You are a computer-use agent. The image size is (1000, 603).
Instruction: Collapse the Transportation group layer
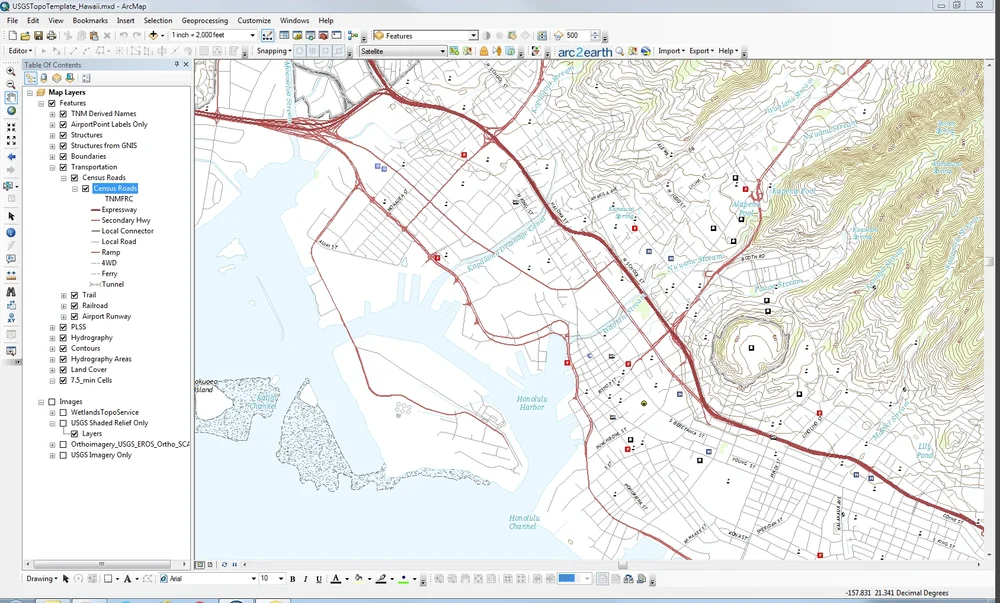[x=51, y=167]
